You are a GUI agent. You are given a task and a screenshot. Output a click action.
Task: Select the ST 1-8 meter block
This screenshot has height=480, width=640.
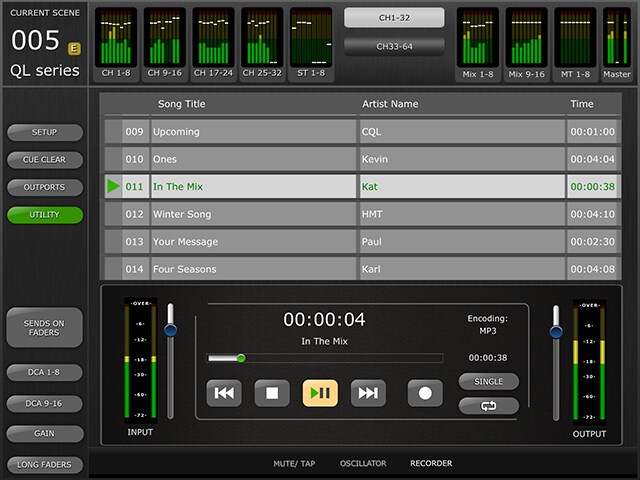[311, 43]
